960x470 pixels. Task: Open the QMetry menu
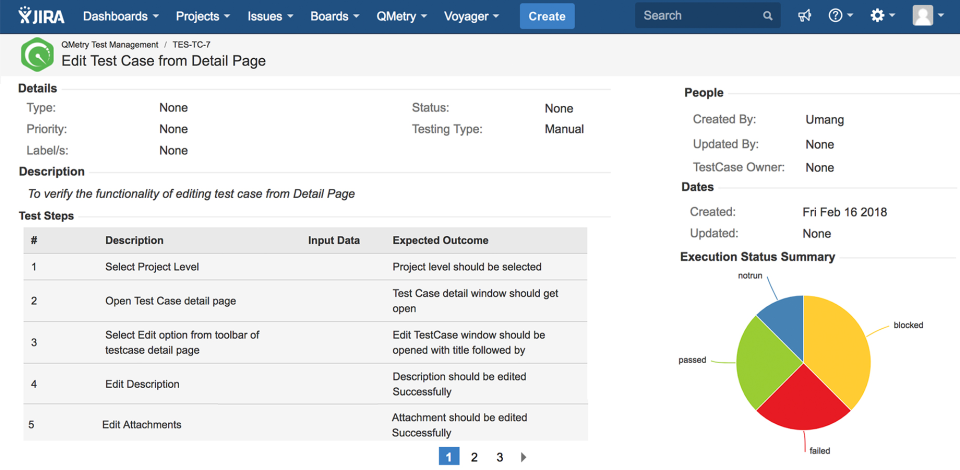[402, 16]
